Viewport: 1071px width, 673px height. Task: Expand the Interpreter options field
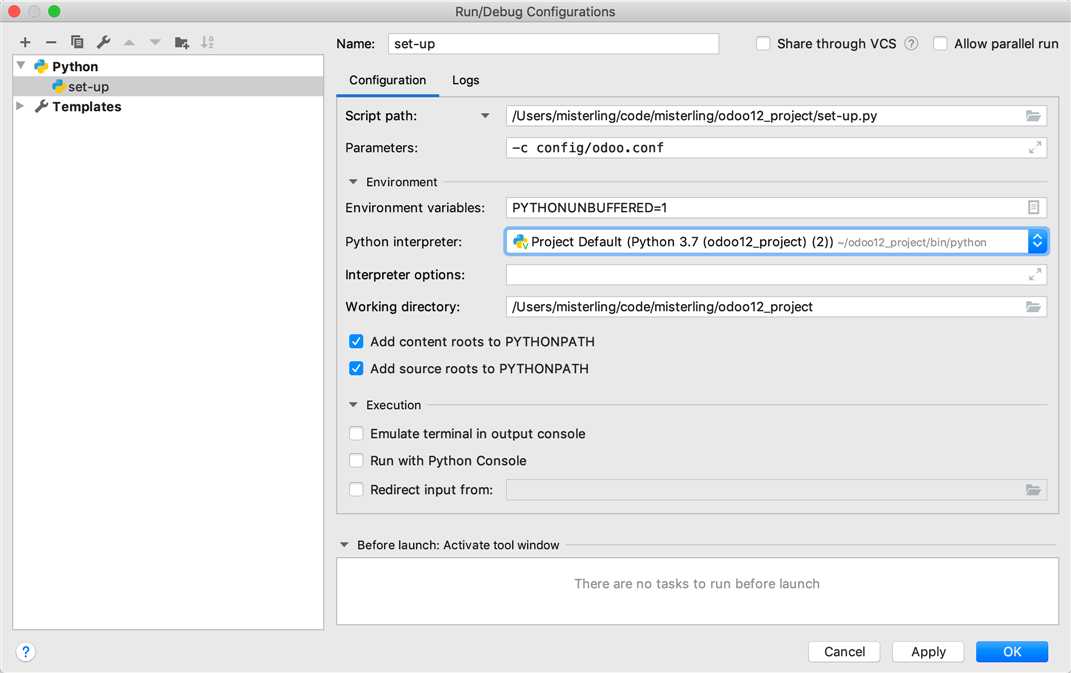point(1035,275)
